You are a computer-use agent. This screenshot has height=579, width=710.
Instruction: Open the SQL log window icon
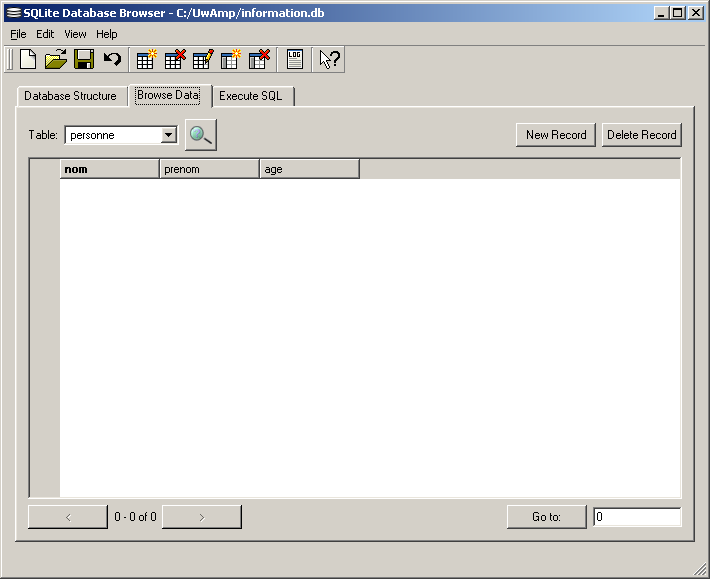tap(294, 60)
